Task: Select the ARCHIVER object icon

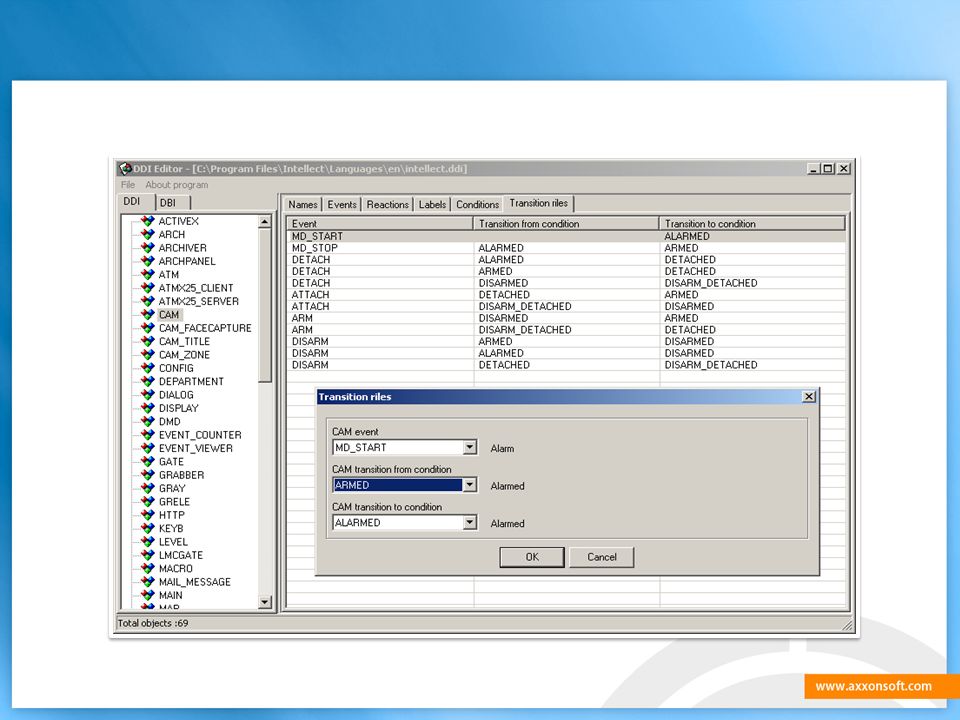Action: 148,248
